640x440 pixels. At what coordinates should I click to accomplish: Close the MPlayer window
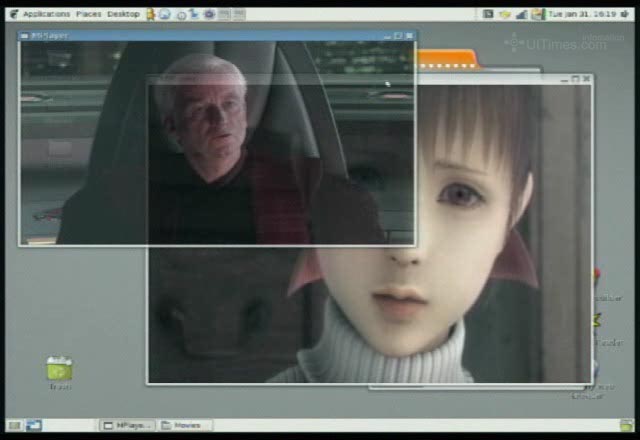[x=409, y=36]
